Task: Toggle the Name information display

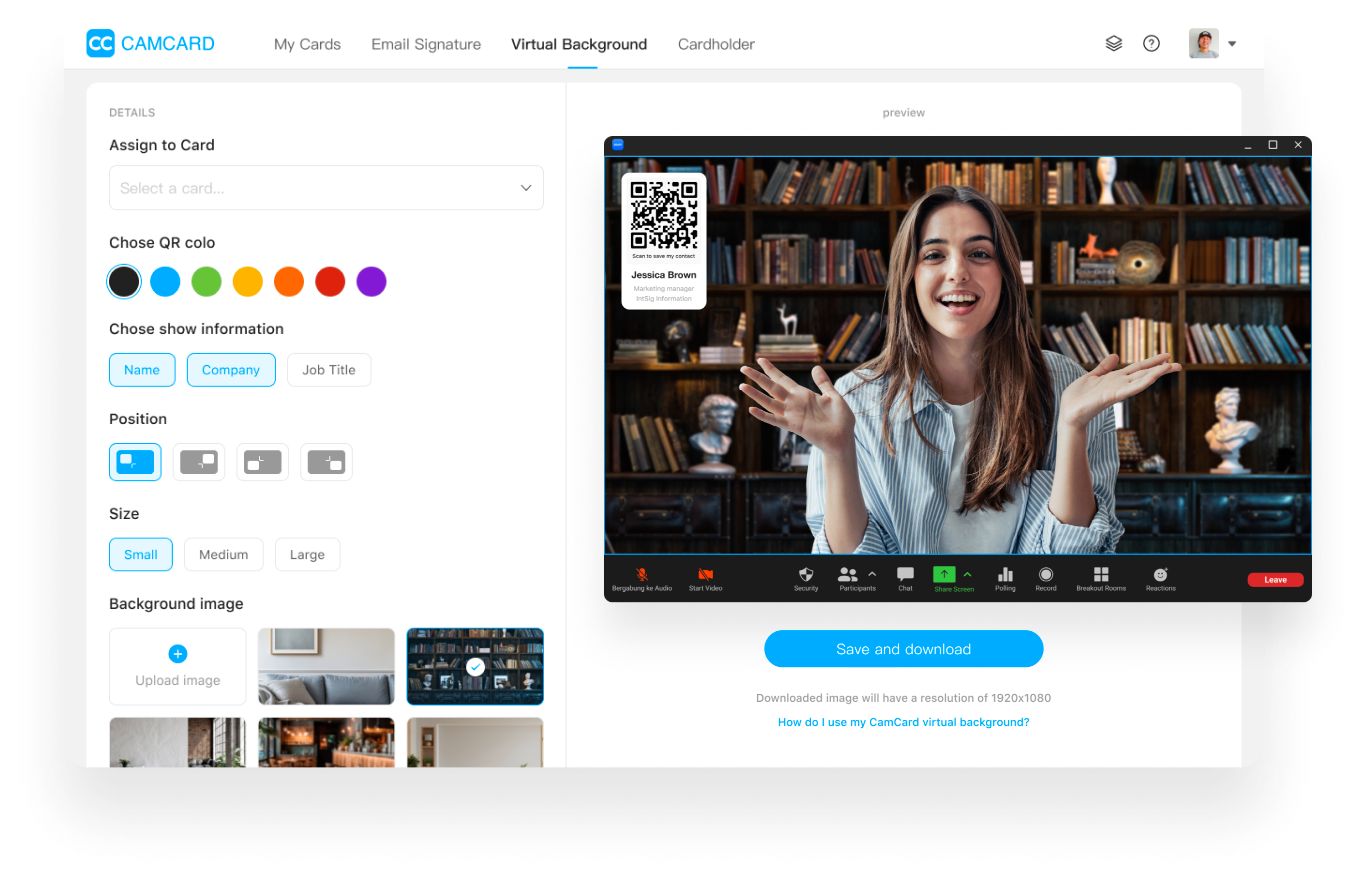Action: (x=142, y=370)
